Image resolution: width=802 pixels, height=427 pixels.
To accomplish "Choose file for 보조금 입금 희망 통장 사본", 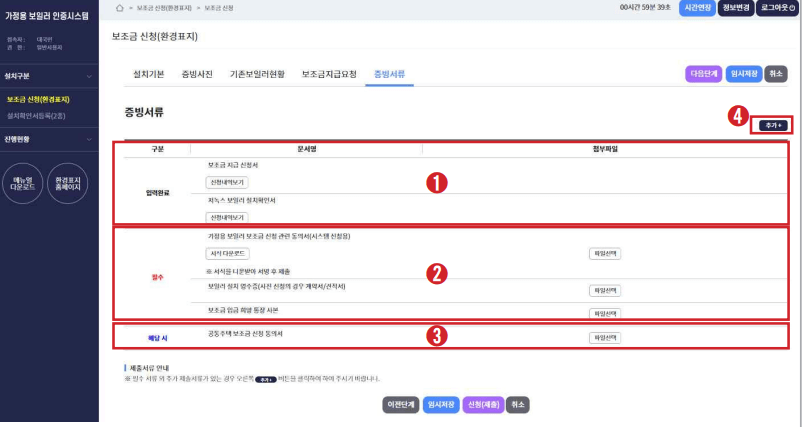I will point(605,313).
